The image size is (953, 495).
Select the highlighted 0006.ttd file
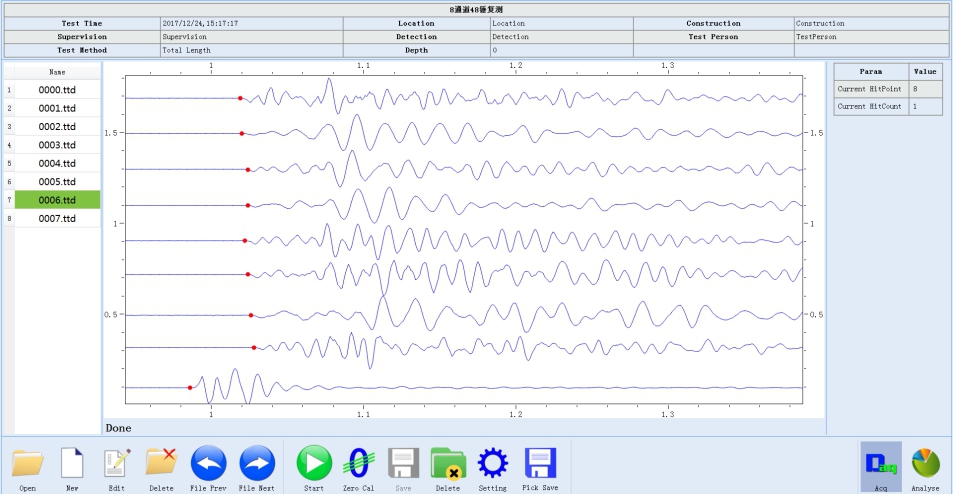tap(57, 200)
